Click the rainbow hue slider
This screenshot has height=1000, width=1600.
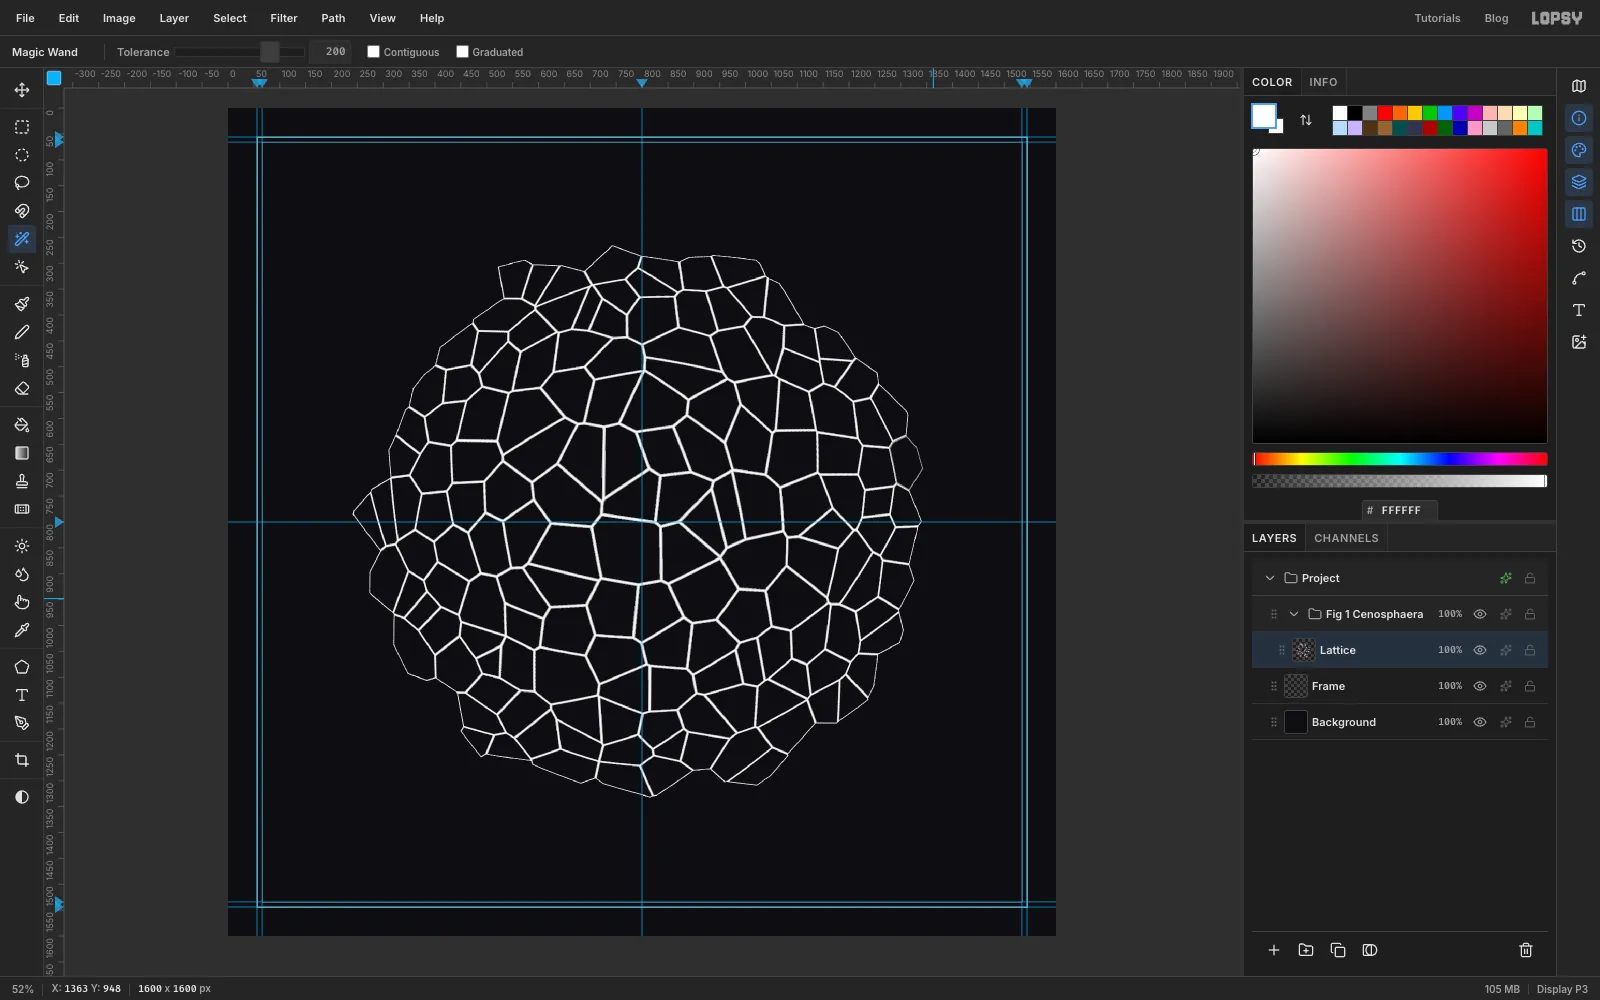tap(1400, 459)
